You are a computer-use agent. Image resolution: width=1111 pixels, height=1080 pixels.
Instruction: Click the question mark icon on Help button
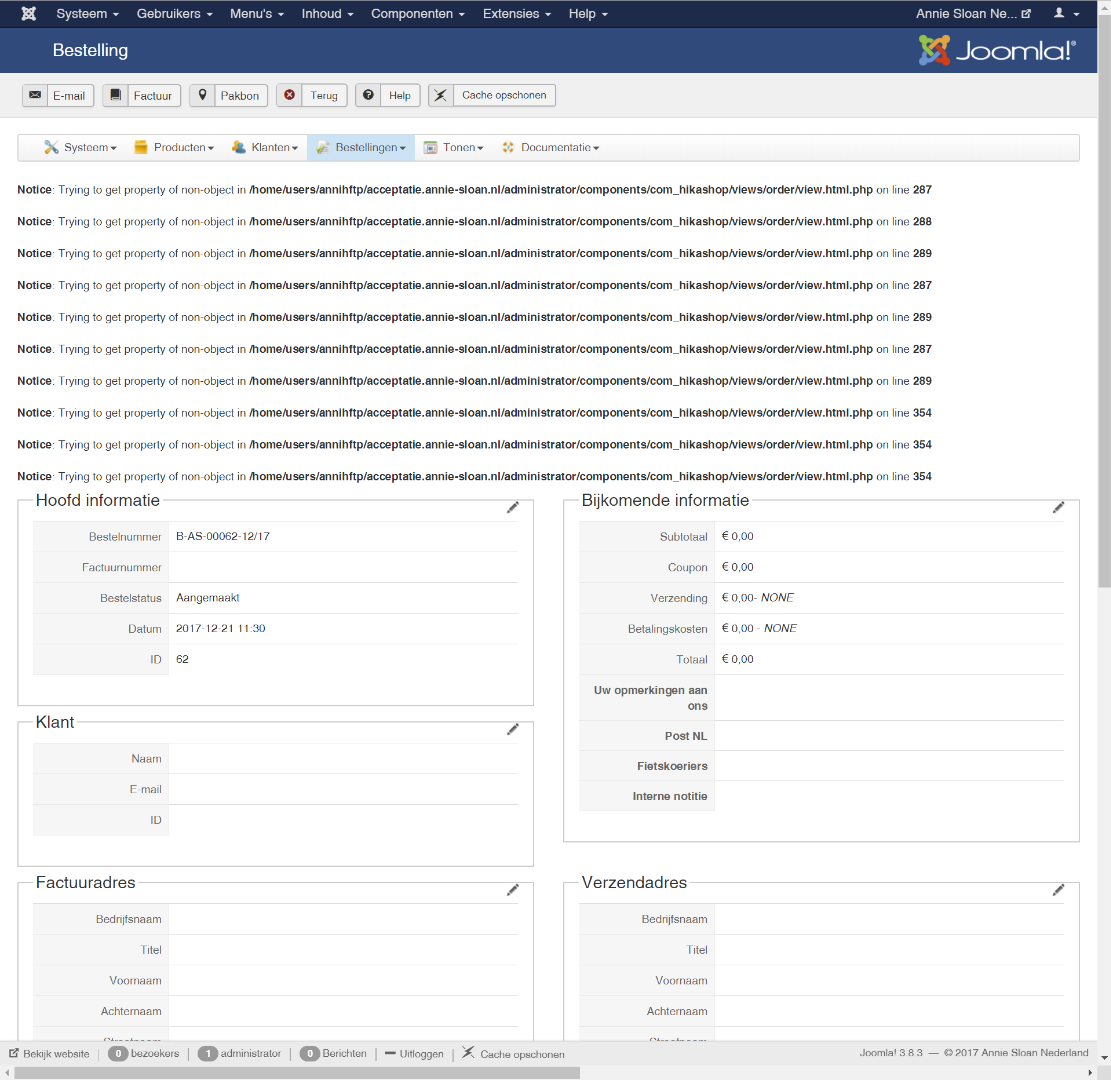[x=368, y=95]
